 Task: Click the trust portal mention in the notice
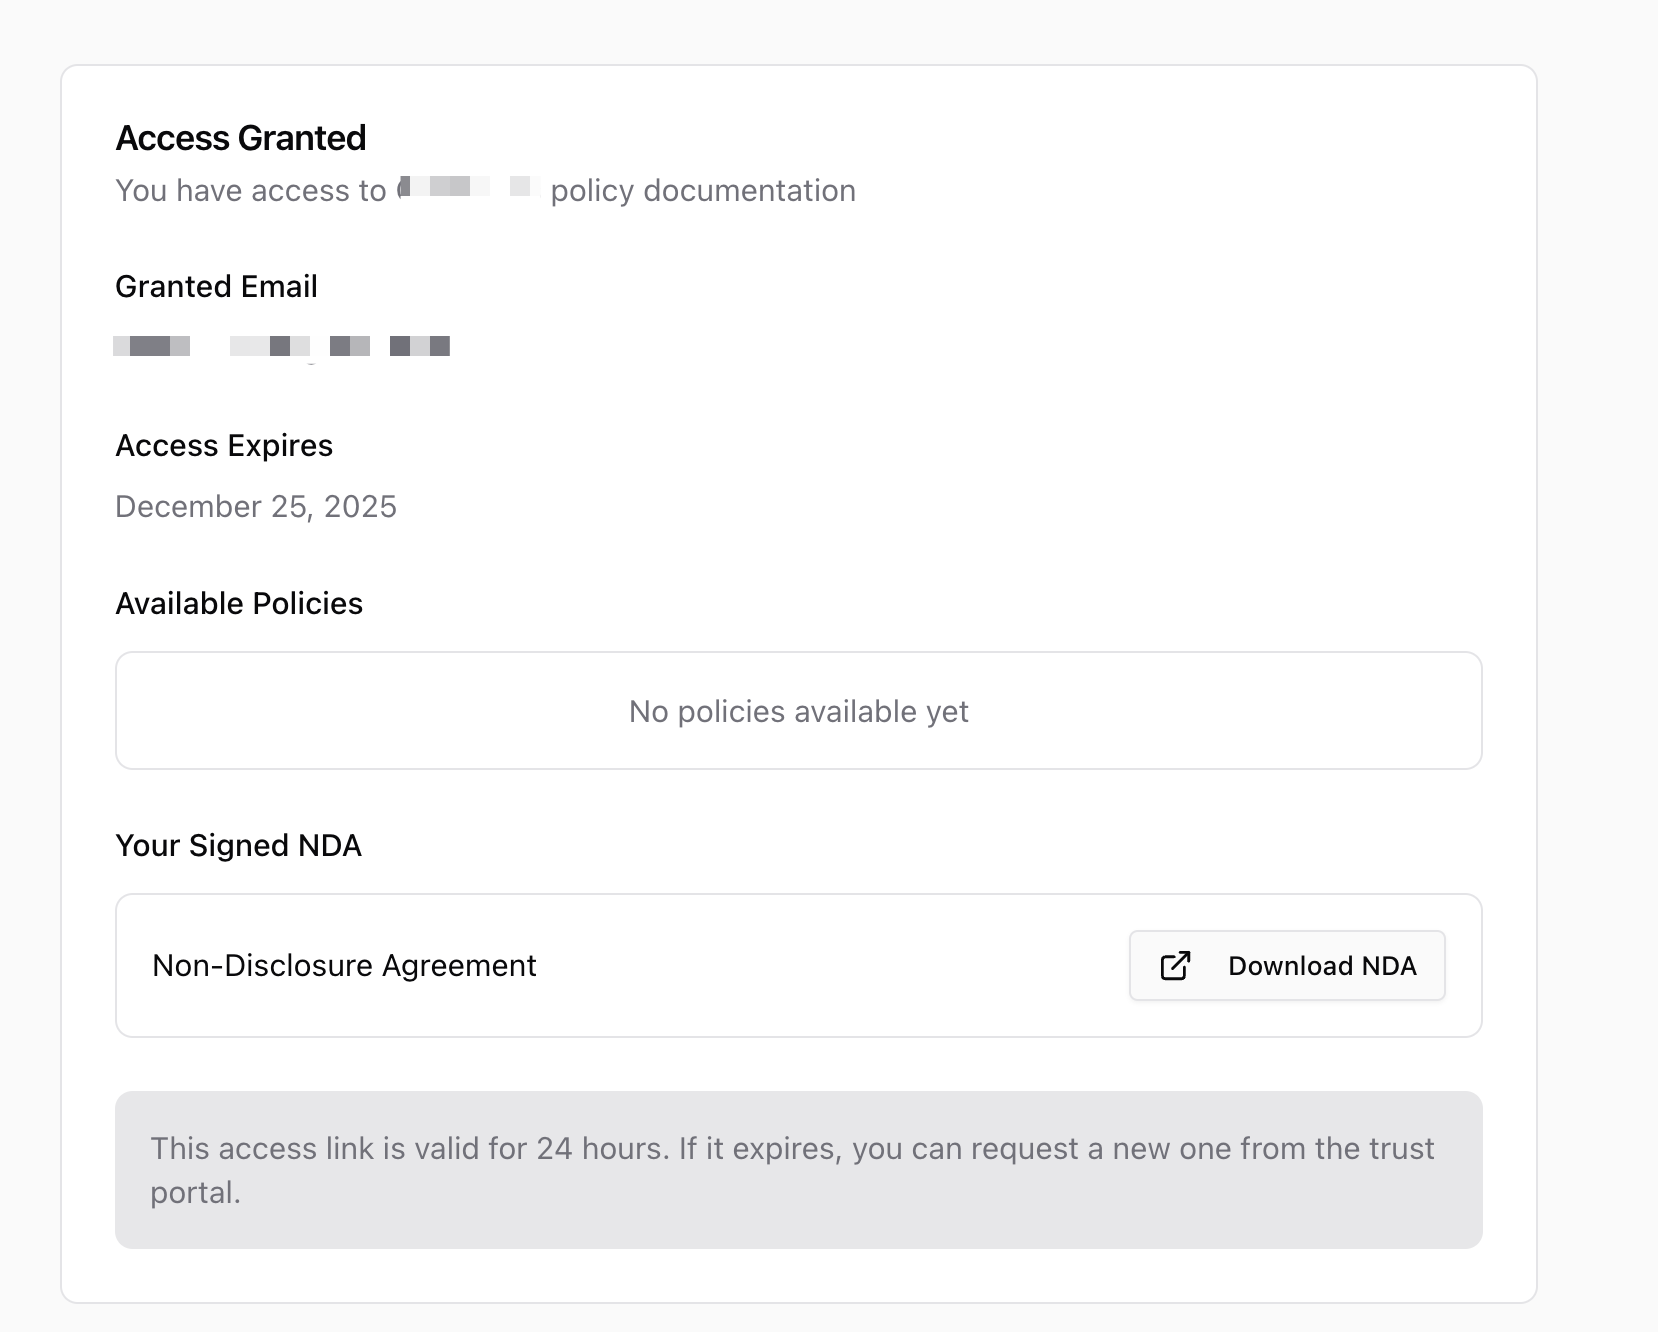click(1401, 1148)
